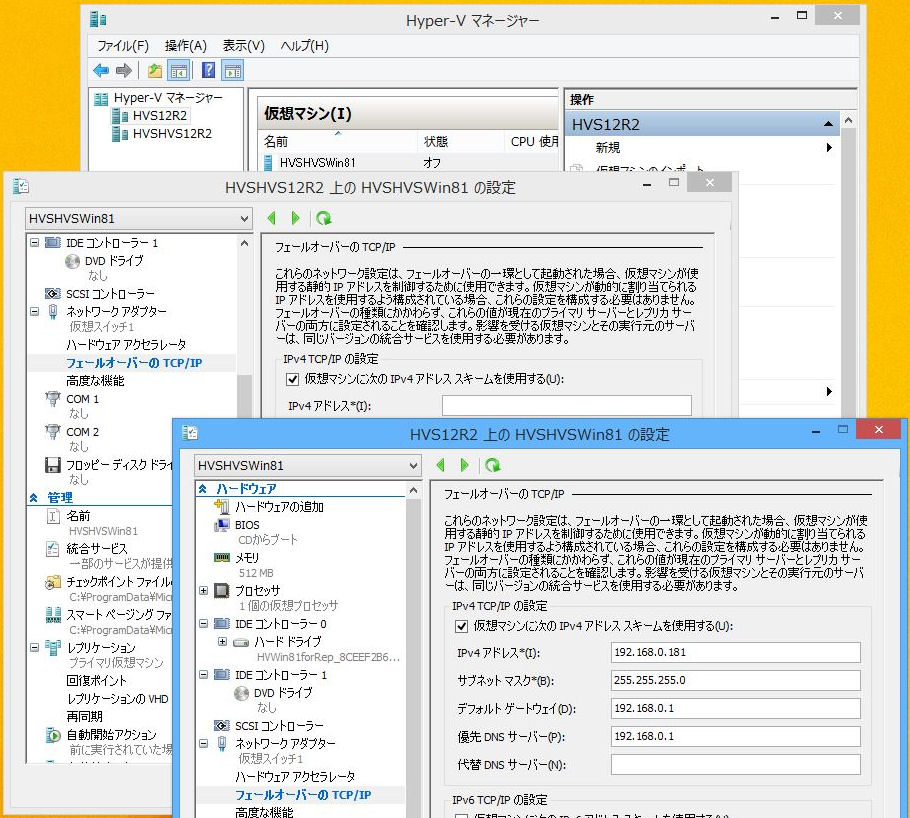Collapse the ハードウェア section header

click(x=203, y=489)
